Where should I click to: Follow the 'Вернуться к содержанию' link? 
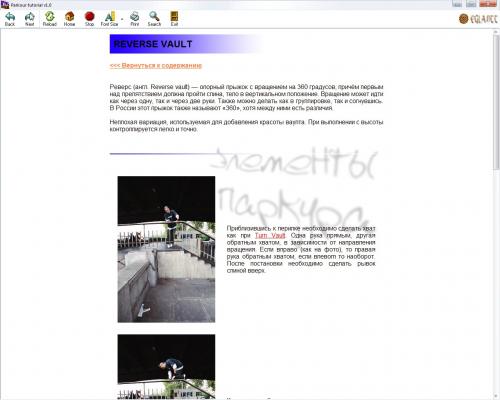pyautogui.click(x=156, y=65)
